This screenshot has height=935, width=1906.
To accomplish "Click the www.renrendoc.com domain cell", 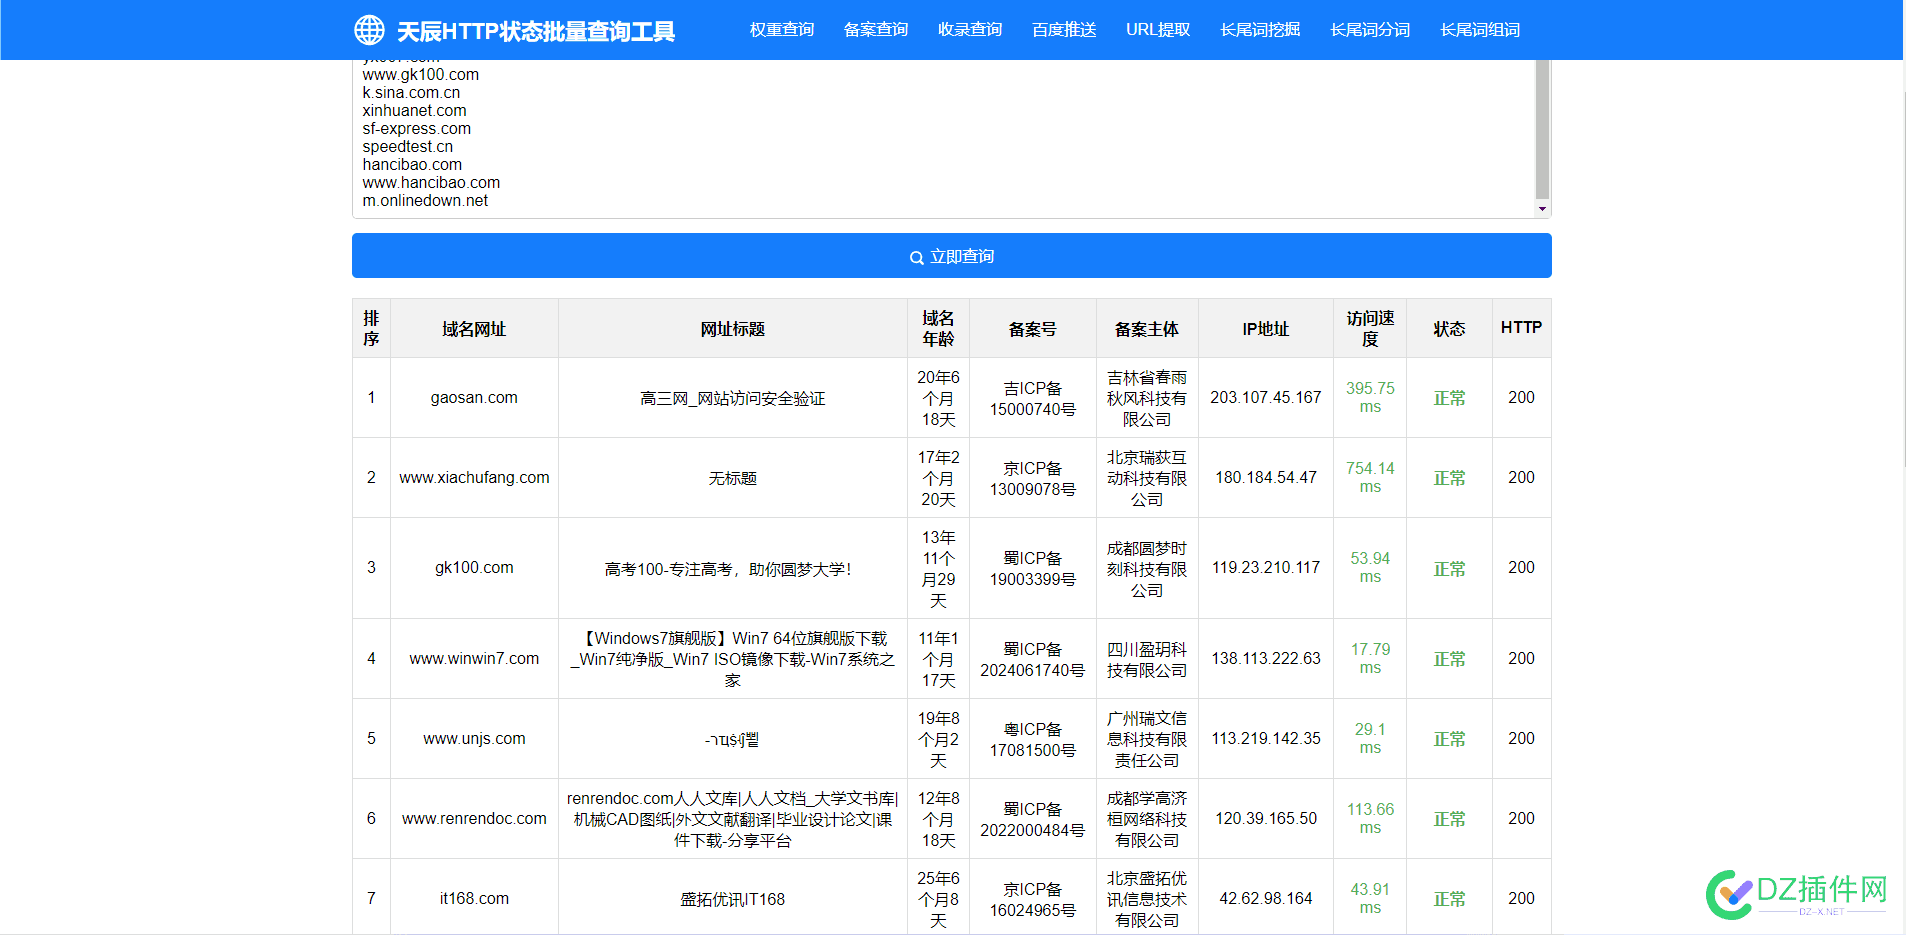I will pos(474,819).
